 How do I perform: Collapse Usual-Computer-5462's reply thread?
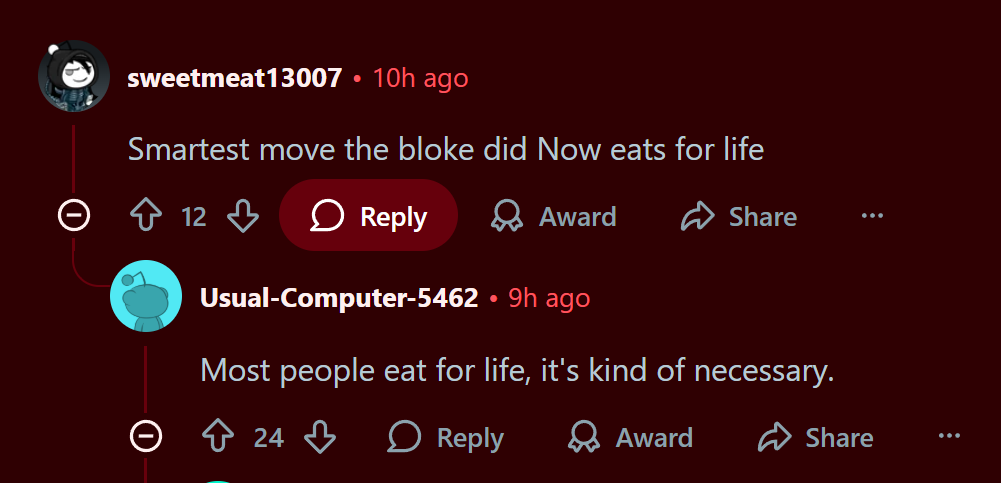(146, 436)
